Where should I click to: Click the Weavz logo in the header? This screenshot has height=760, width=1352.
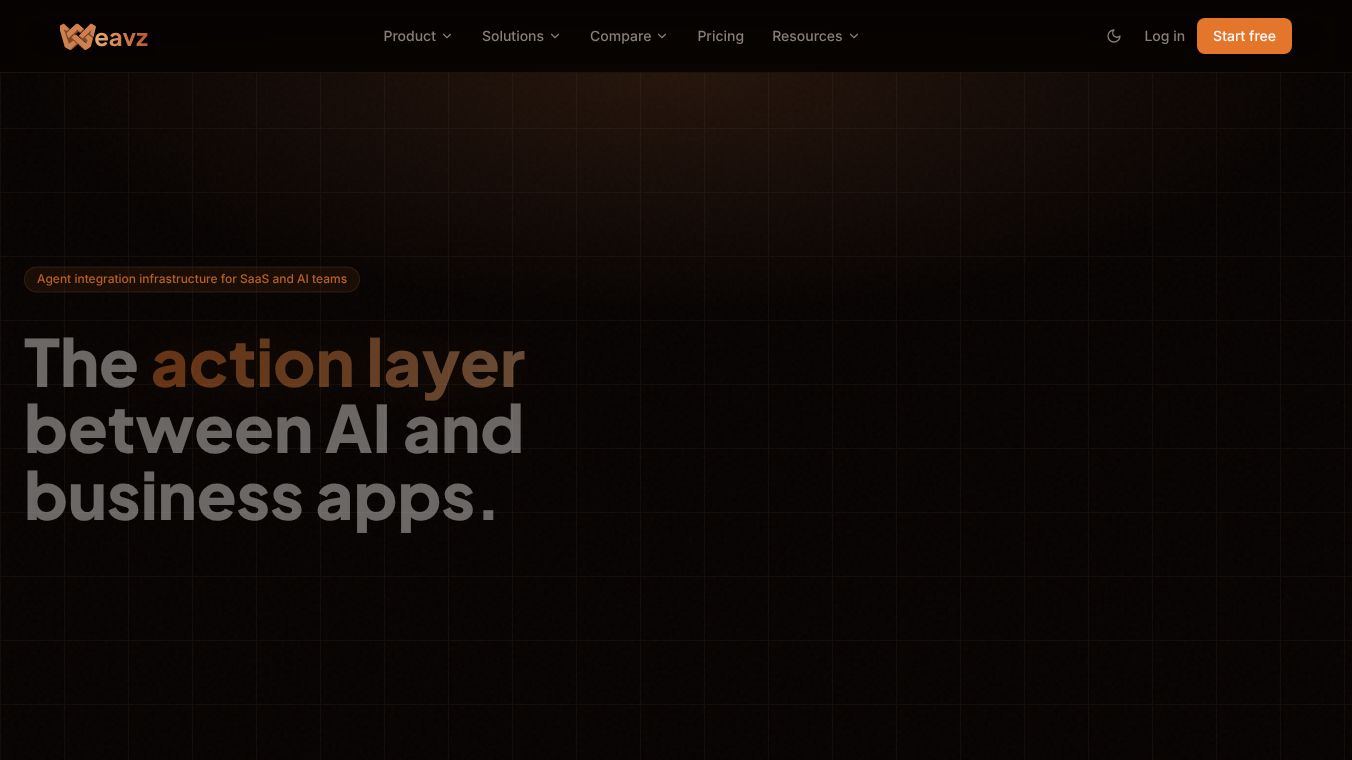pos(104,36)
